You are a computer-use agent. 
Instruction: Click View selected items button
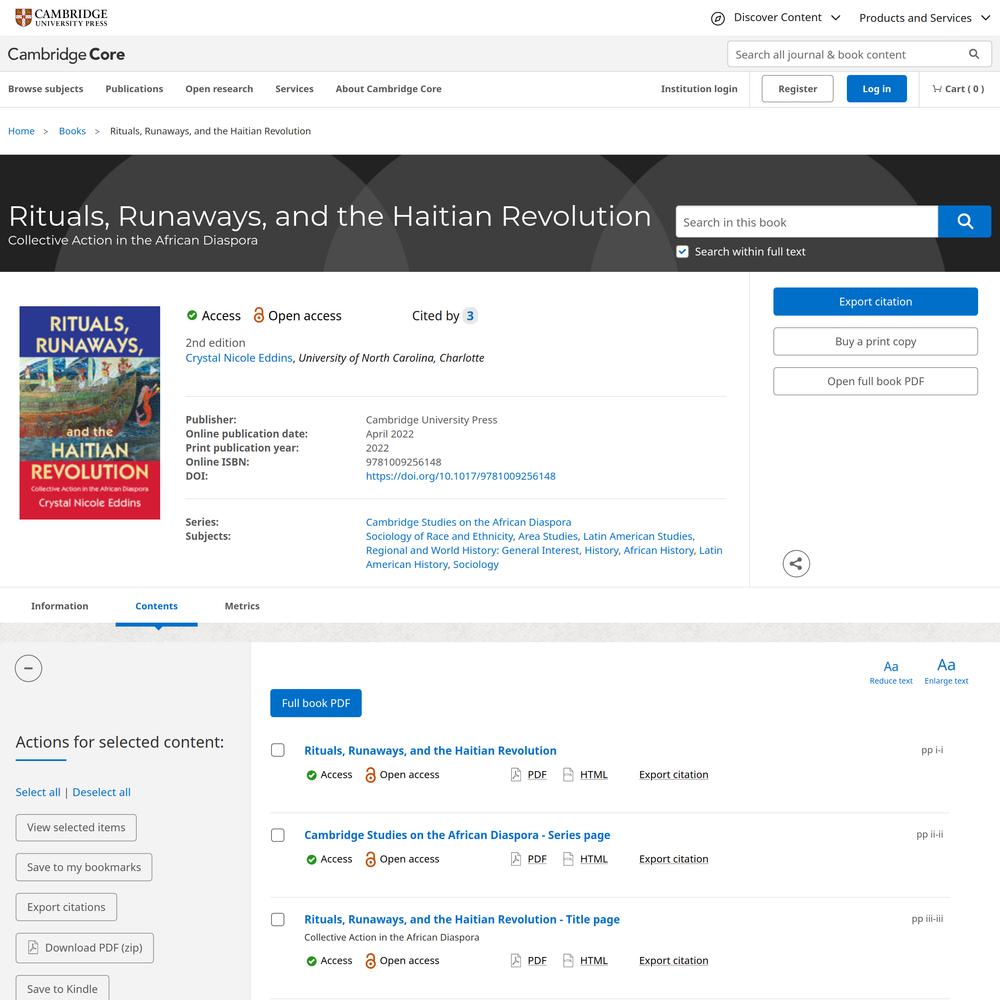76,827
